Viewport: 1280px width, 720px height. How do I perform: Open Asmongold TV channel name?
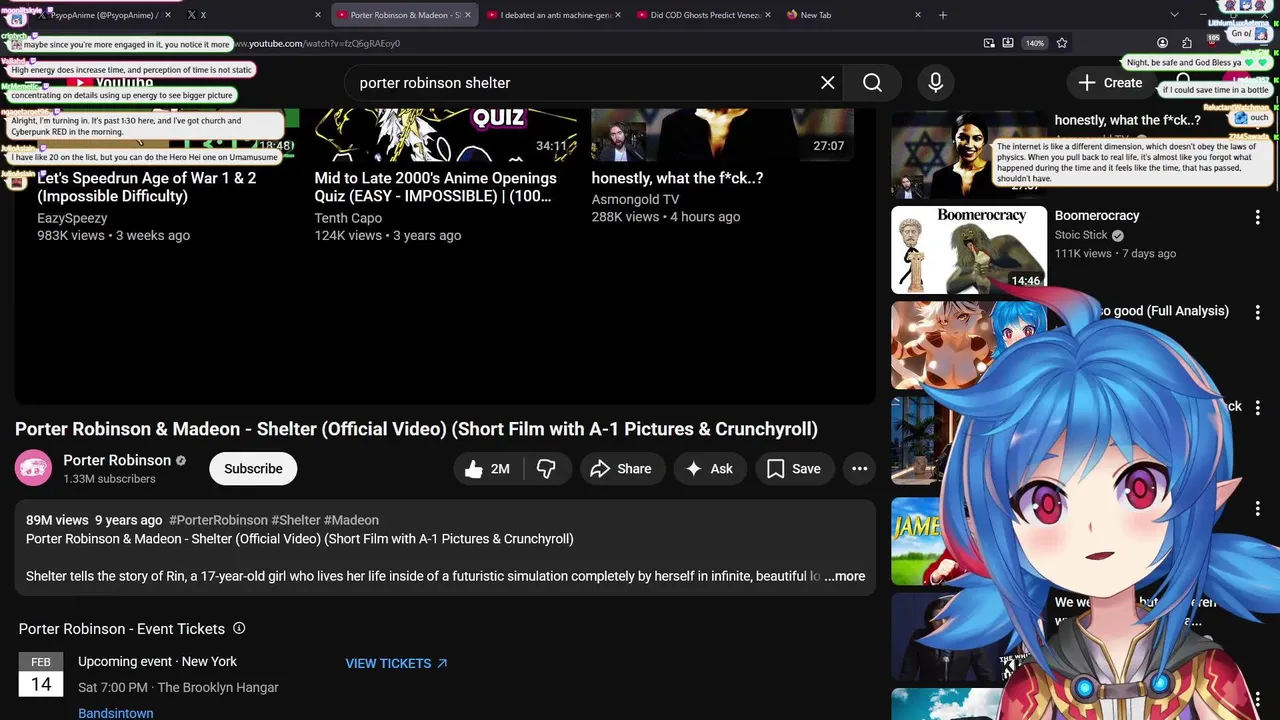coord(635,199)
